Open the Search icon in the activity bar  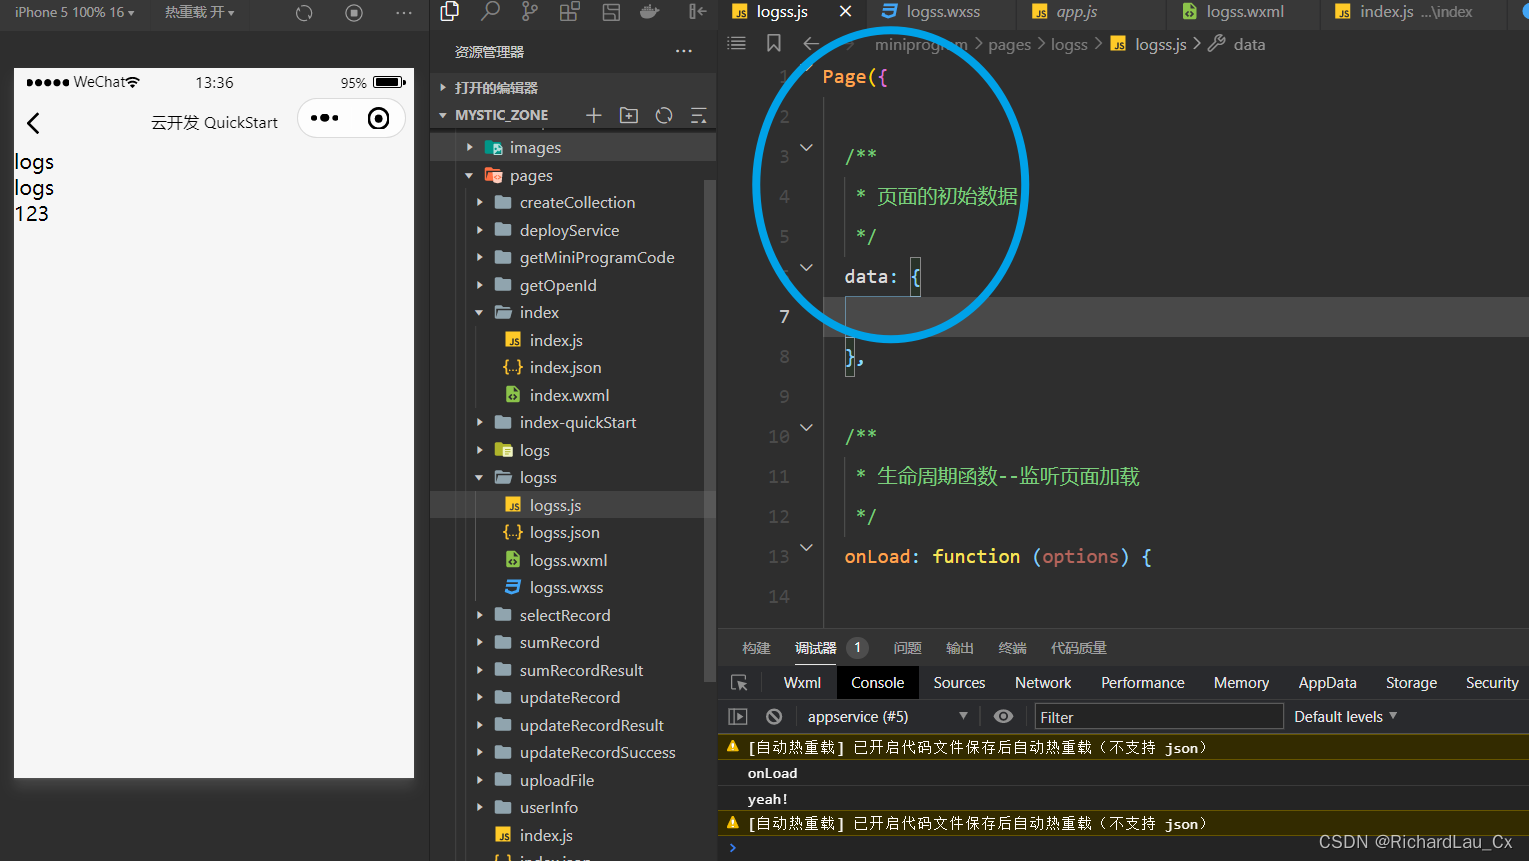(x=490, y=12)
